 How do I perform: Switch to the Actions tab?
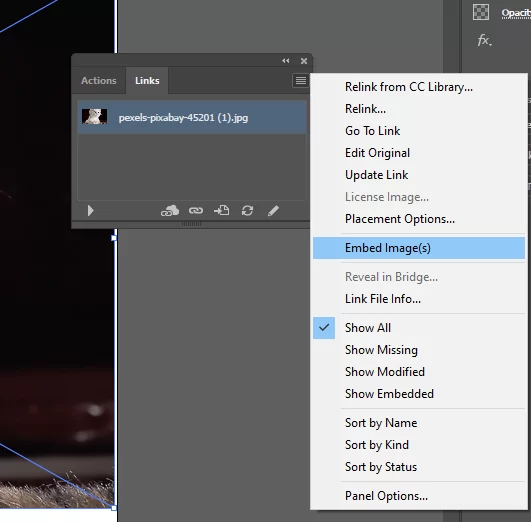[99, 81]
